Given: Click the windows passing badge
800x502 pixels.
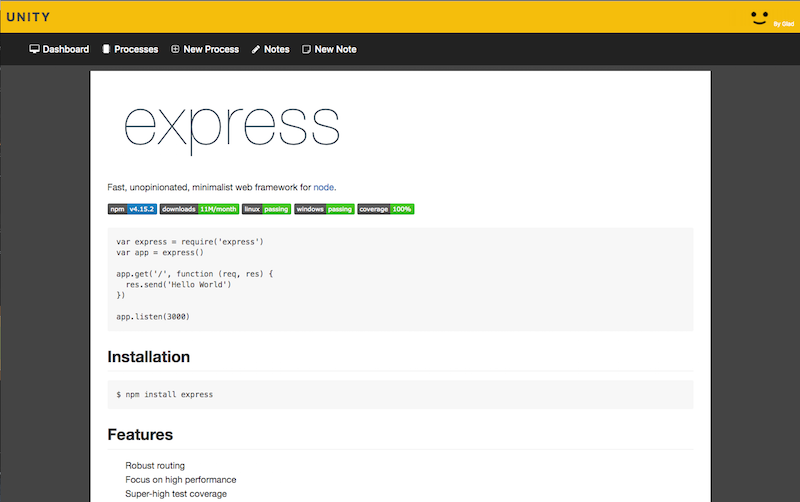Looking at the screenshot, I should [324, 209].
